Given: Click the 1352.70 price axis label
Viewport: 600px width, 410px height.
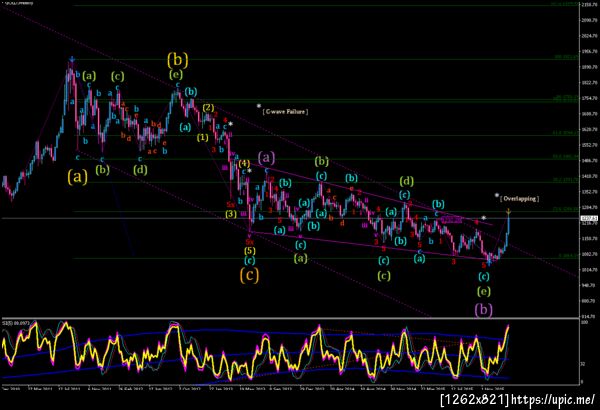Looking at the screenshot, I should (x=587, y=192).
